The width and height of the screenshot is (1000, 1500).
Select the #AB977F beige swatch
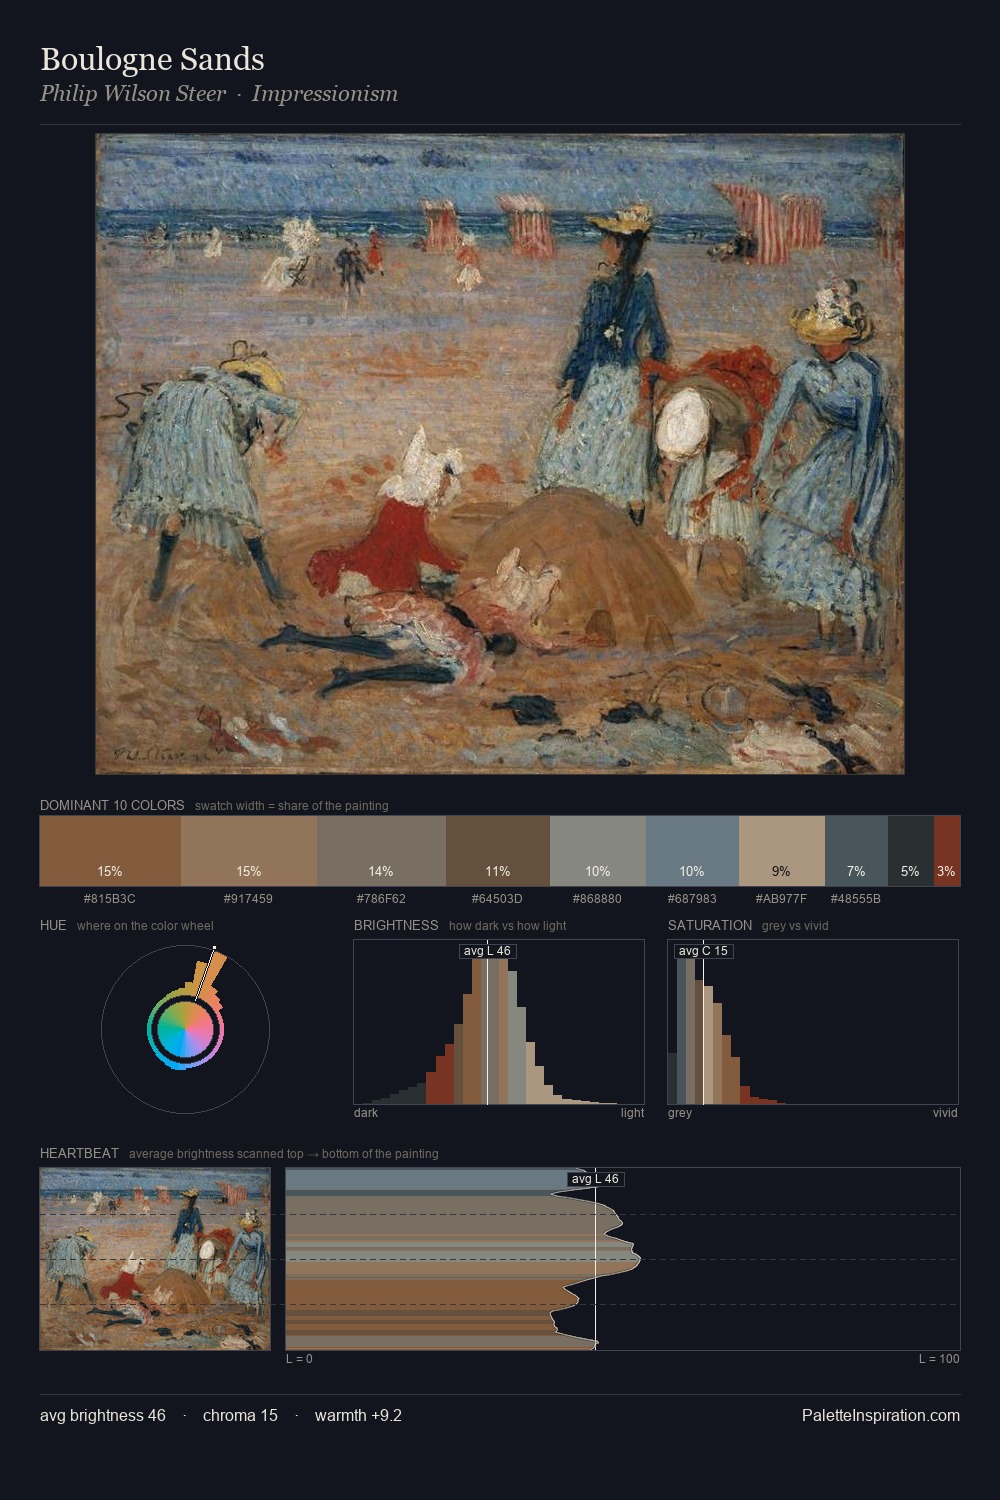coord(782,851)
